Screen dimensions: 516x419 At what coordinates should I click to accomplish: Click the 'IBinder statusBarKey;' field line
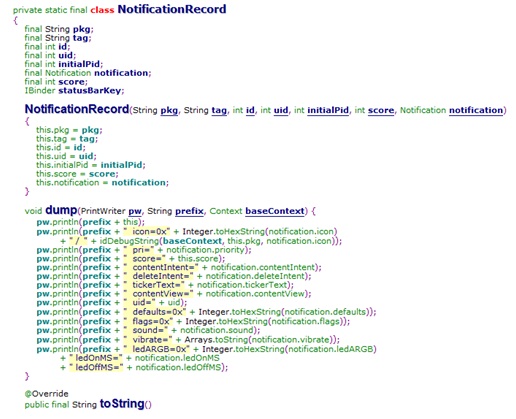pos(74,90)
